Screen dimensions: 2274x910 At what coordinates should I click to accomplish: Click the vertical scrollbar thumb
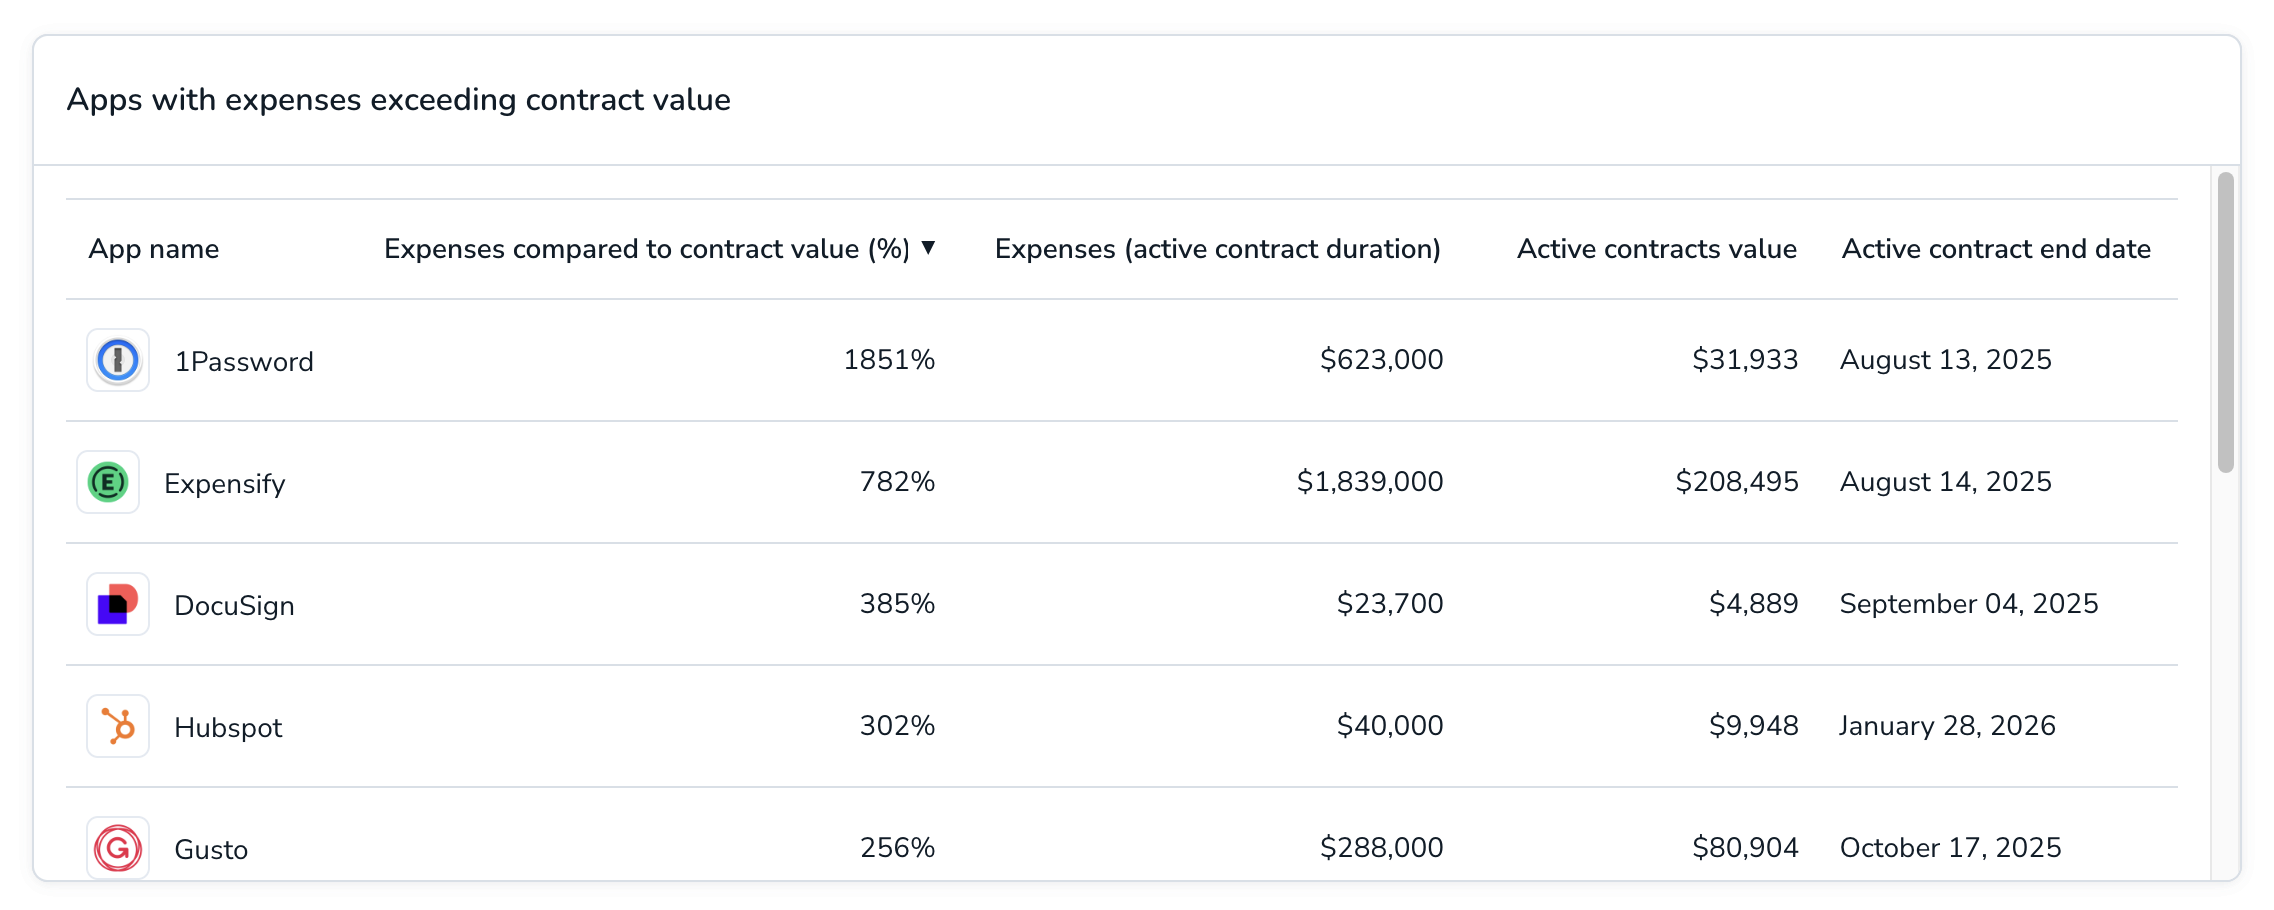click(2225, 322)
